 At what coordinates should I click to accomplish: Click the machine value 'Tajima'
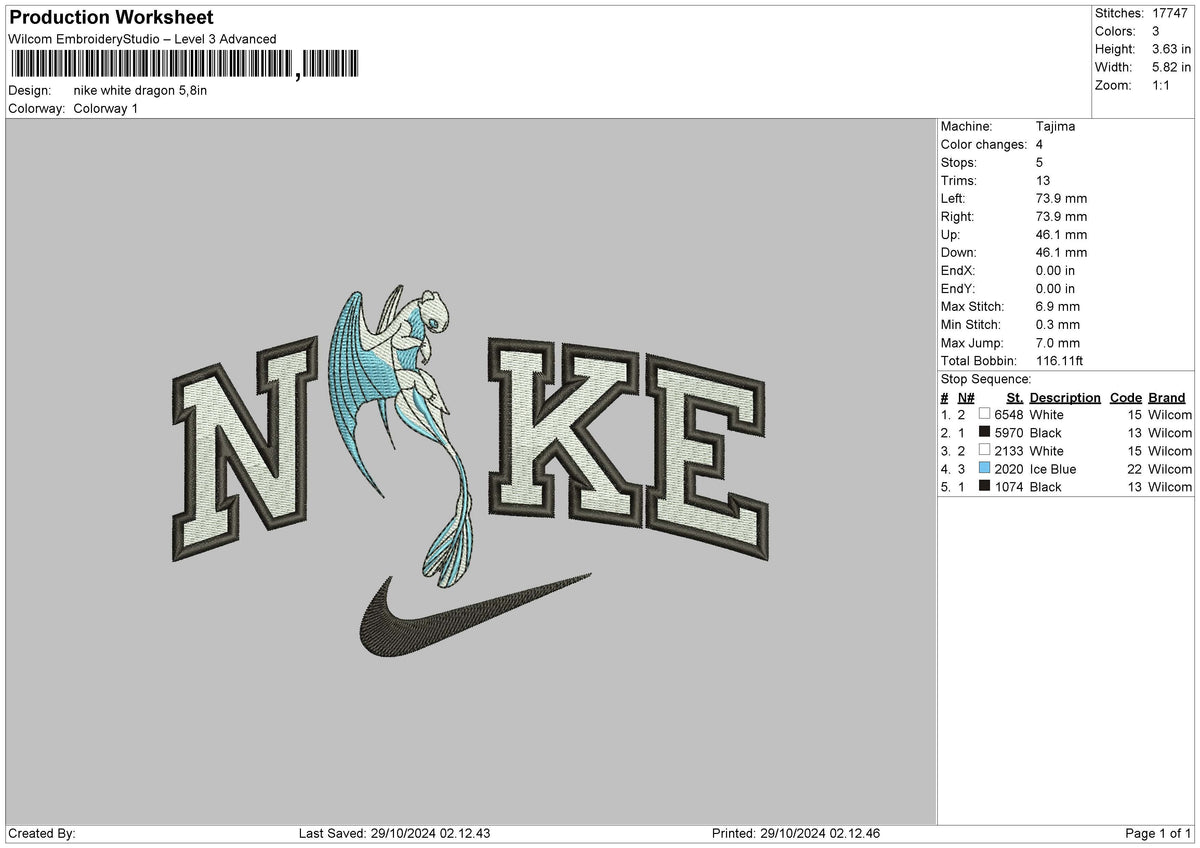coord(1056,126)
